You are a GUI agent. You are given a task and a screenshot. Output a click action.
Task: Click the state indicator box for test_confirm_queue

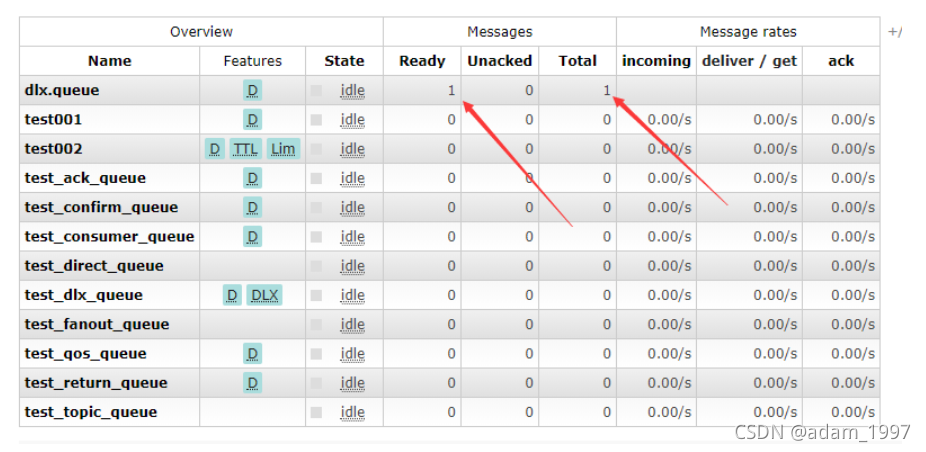(317, 207)
